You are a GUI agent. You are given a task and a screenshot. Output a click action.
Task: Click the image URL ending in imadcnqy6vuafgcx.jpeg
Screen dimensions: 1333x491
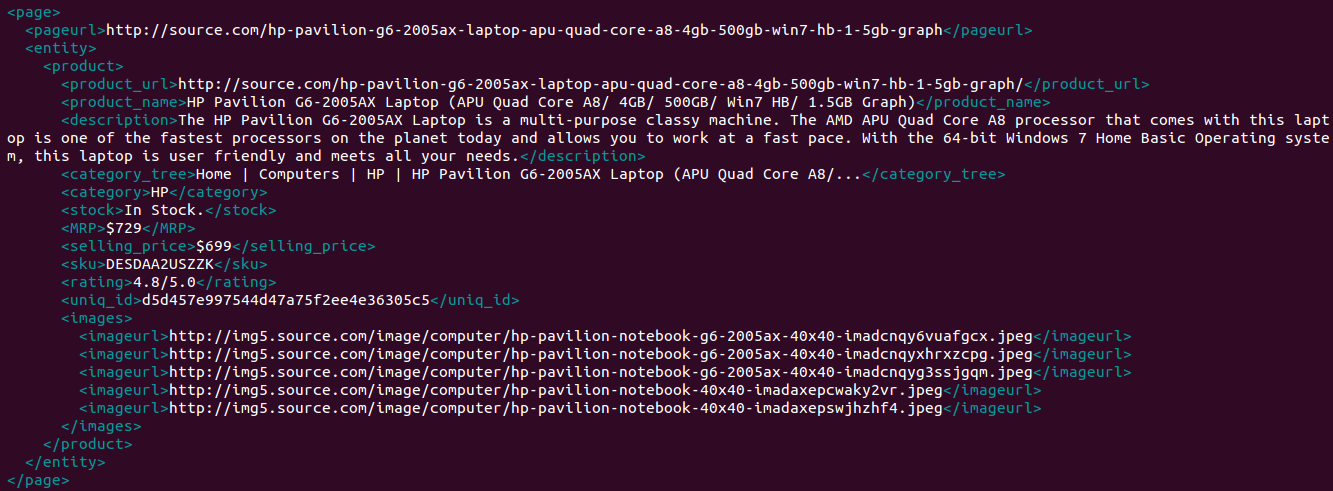[x=601, y=336]
